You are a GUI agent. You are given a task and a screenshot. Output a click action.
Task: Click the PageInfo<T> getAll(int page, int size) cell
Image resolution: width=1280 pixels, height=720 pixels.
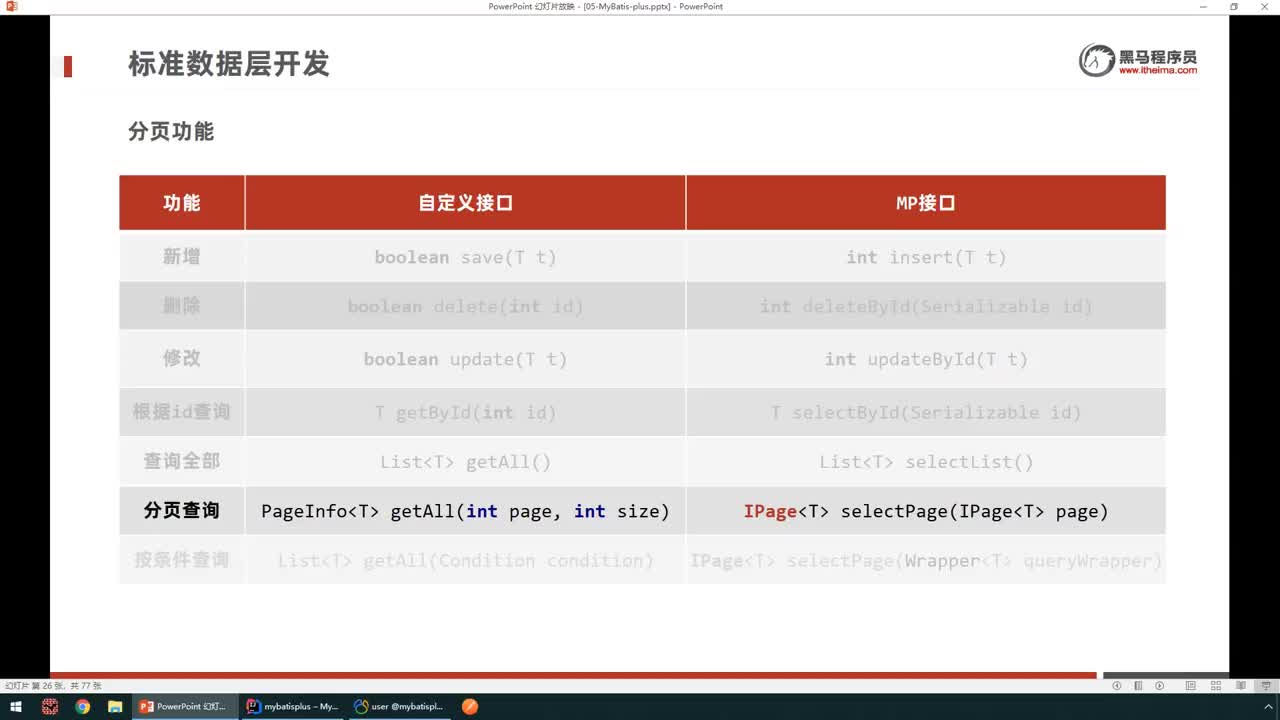[x=466, y=511]
